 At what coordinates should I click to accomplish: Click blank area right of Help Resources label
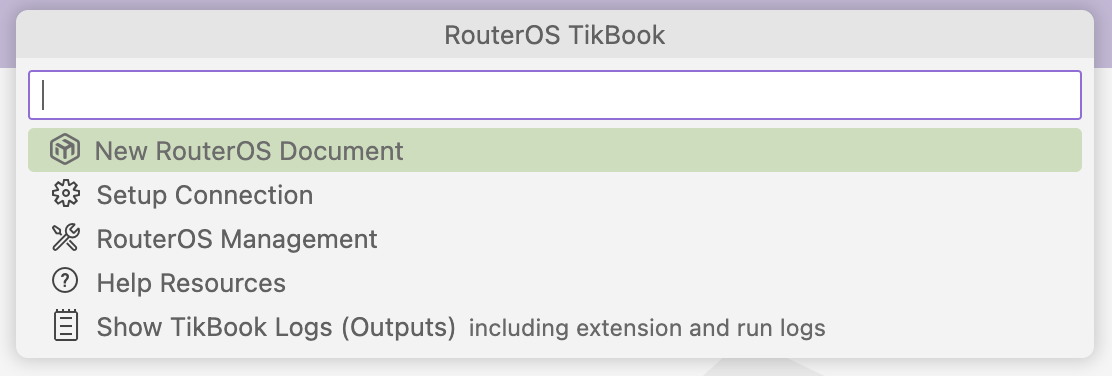point(681,282)
